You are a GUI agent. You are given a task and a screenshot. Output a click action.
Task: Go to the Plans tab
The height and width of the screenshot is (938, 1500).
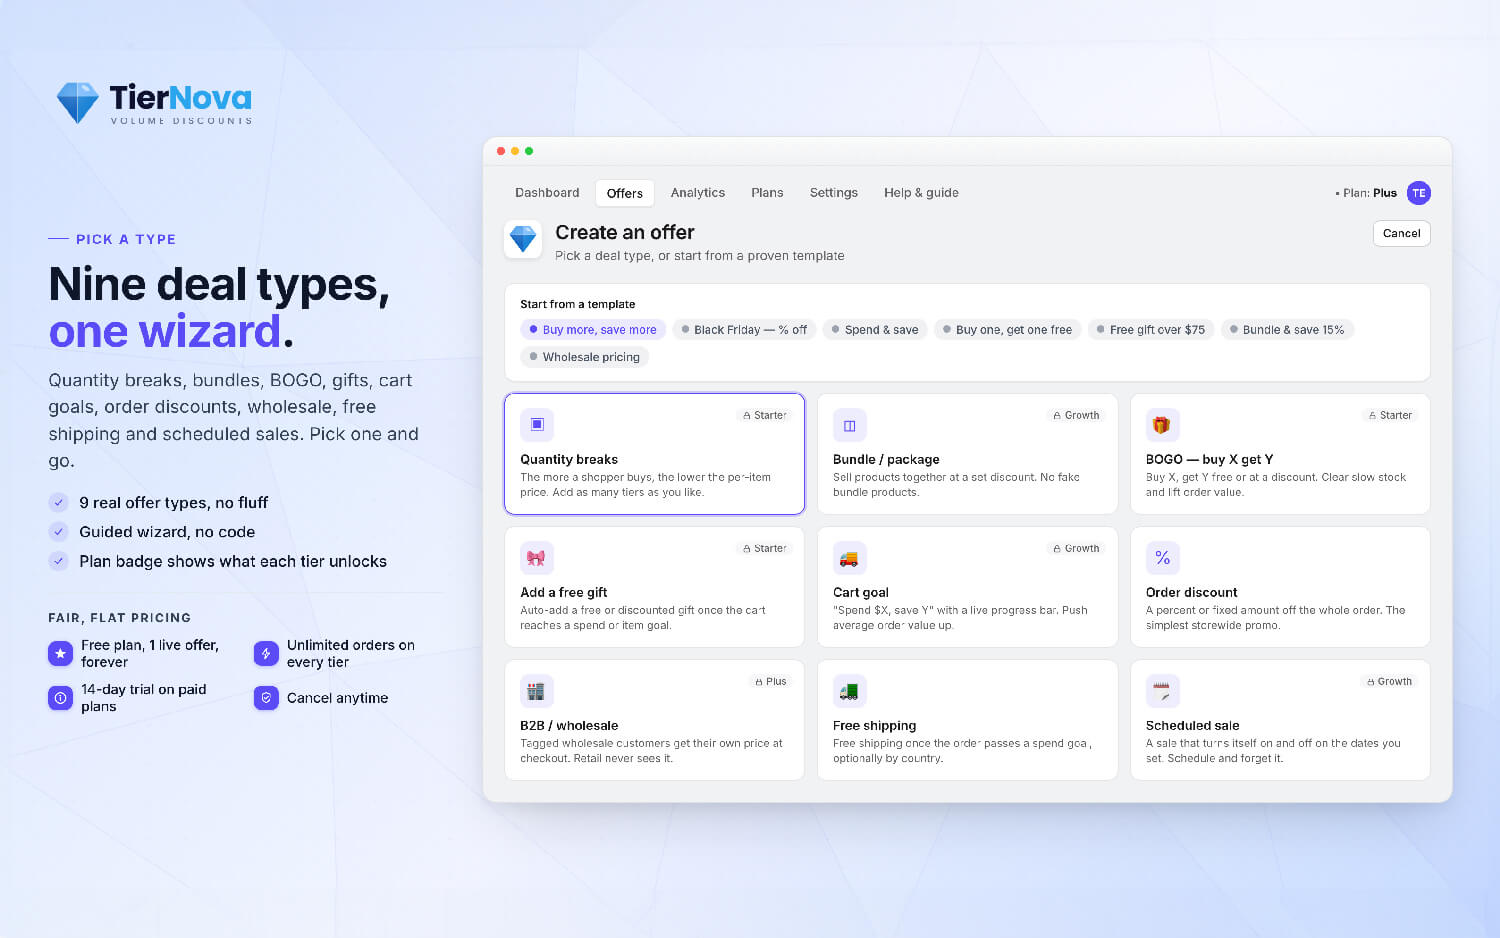(x=767, y=193)
